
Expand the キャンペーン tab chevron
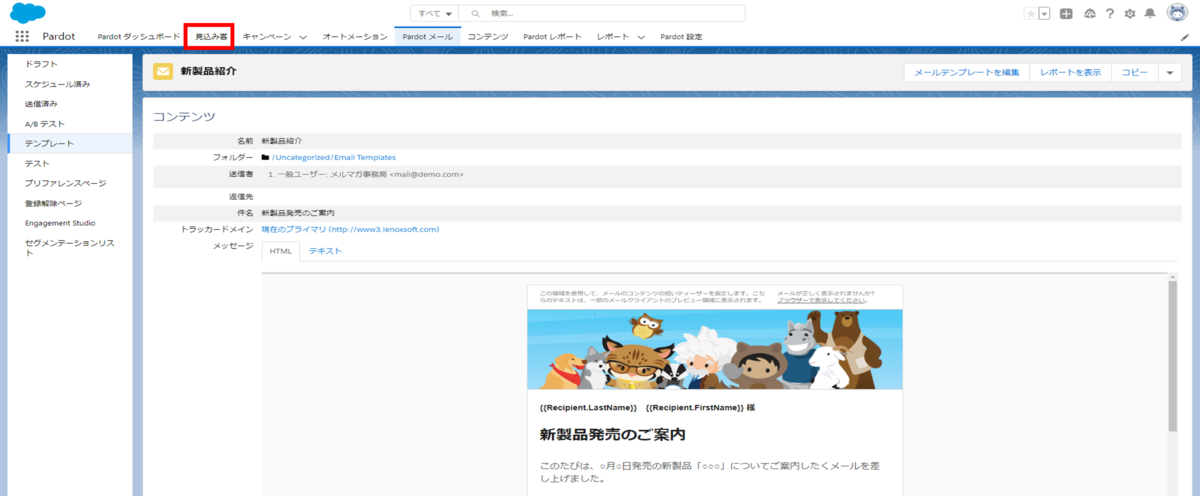(303, 37)
